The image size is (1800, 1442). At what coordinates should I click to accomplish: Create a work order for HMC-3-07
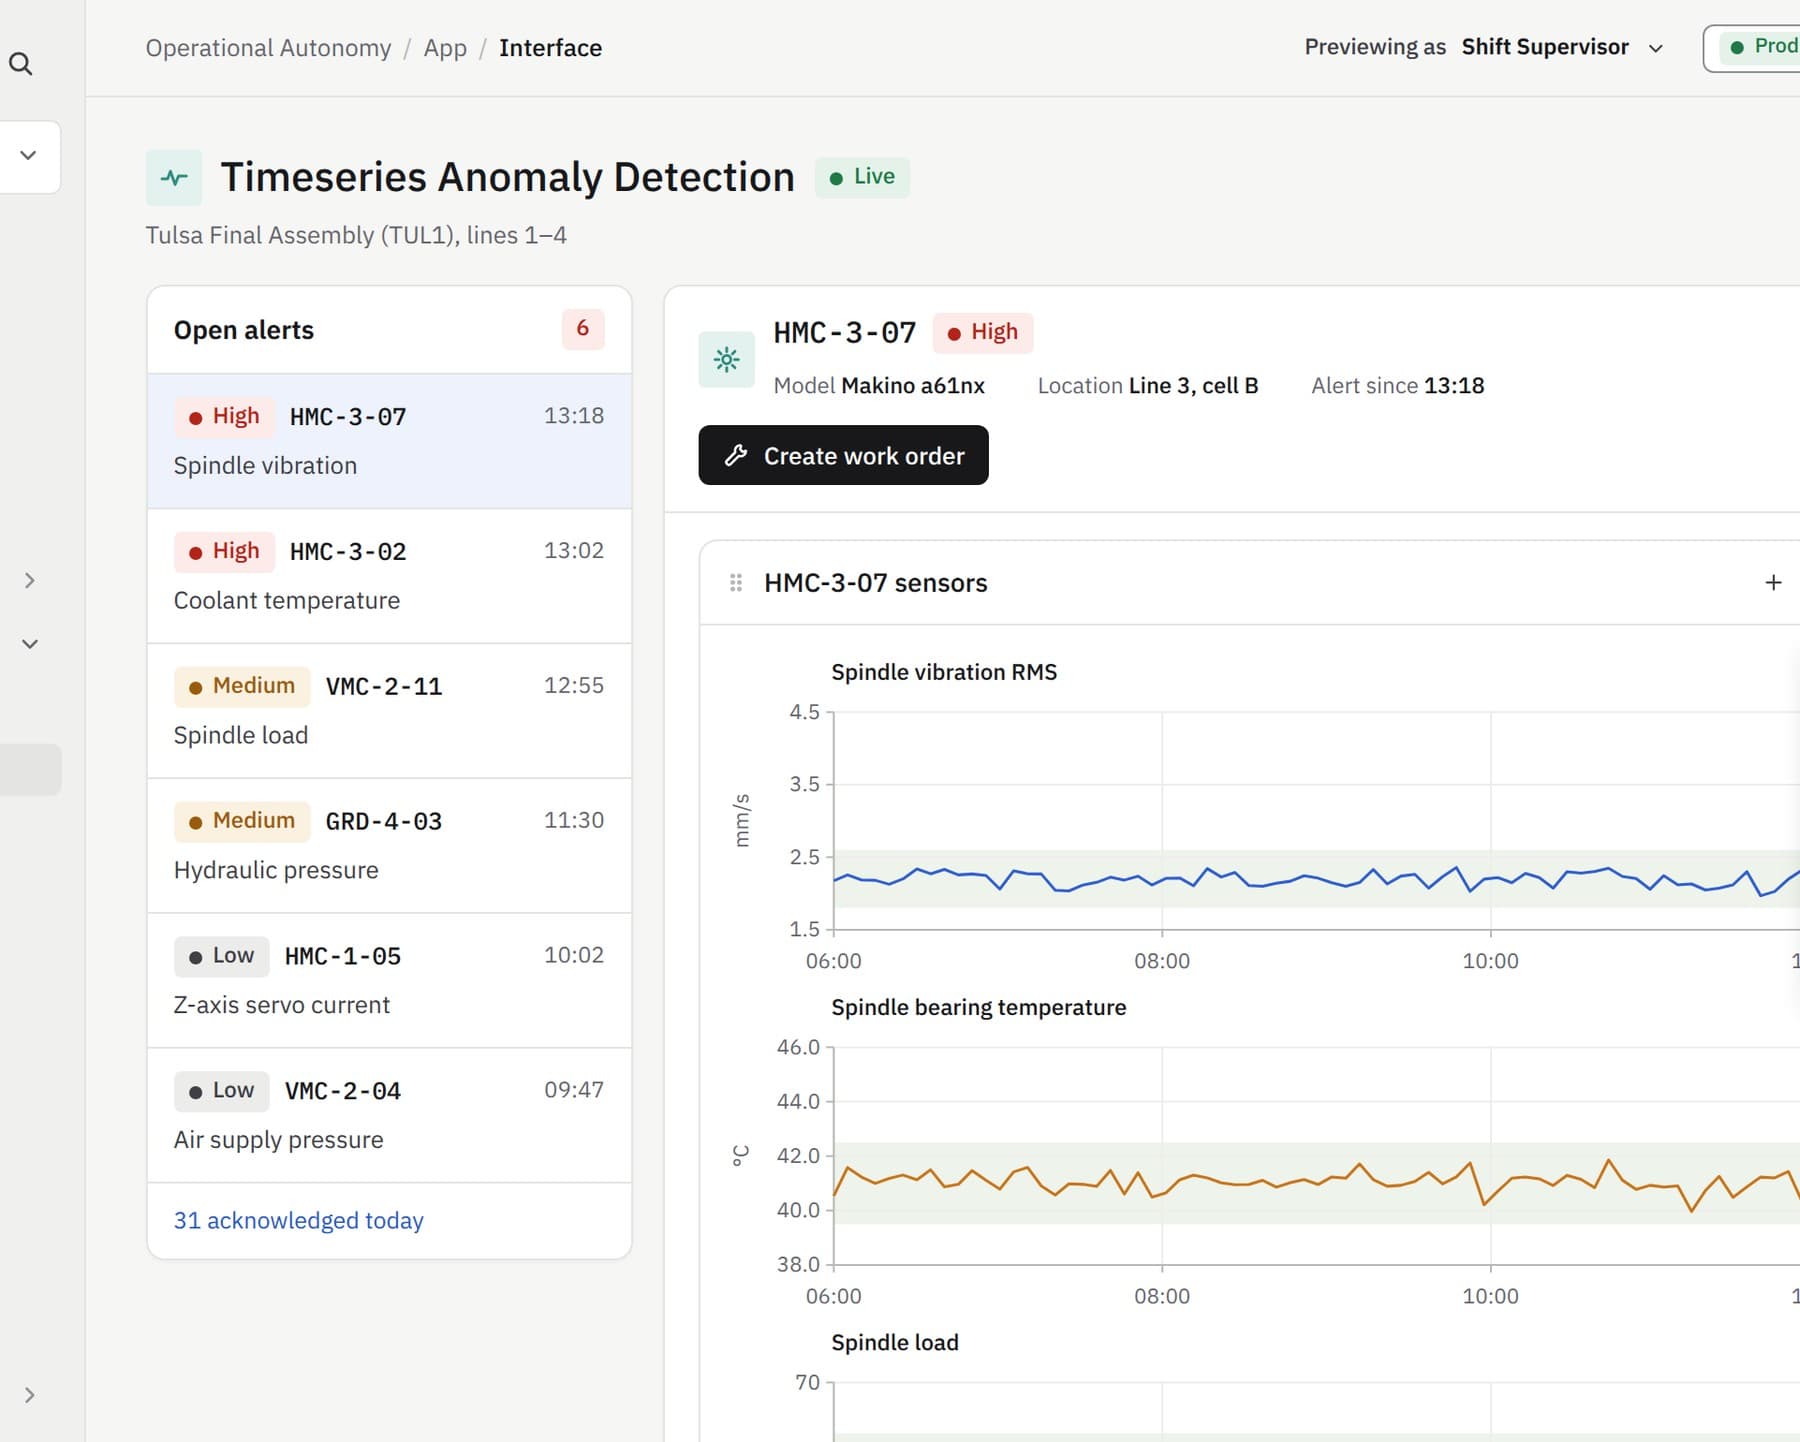[x=843, y=455]
